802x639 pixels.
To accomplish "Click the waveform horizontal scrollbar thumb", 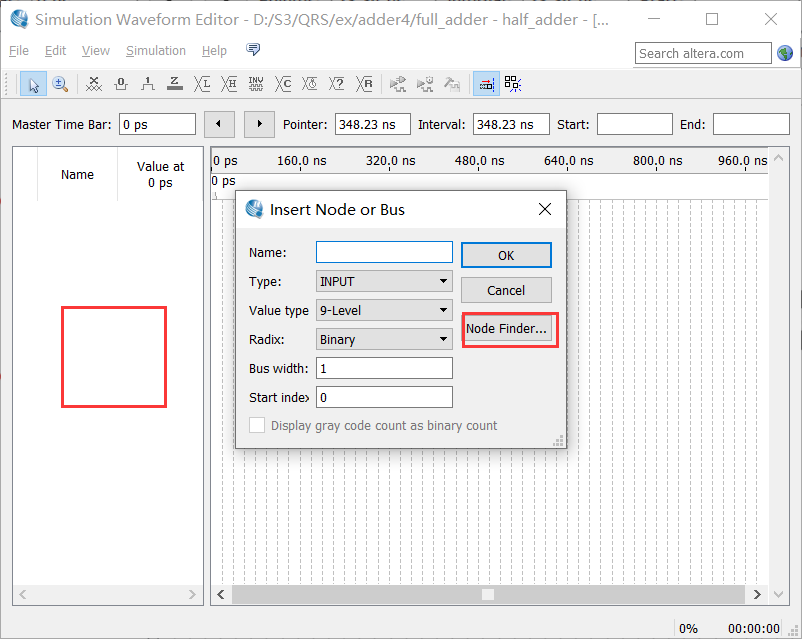I will pyautogui.click(x=488, y=594).
